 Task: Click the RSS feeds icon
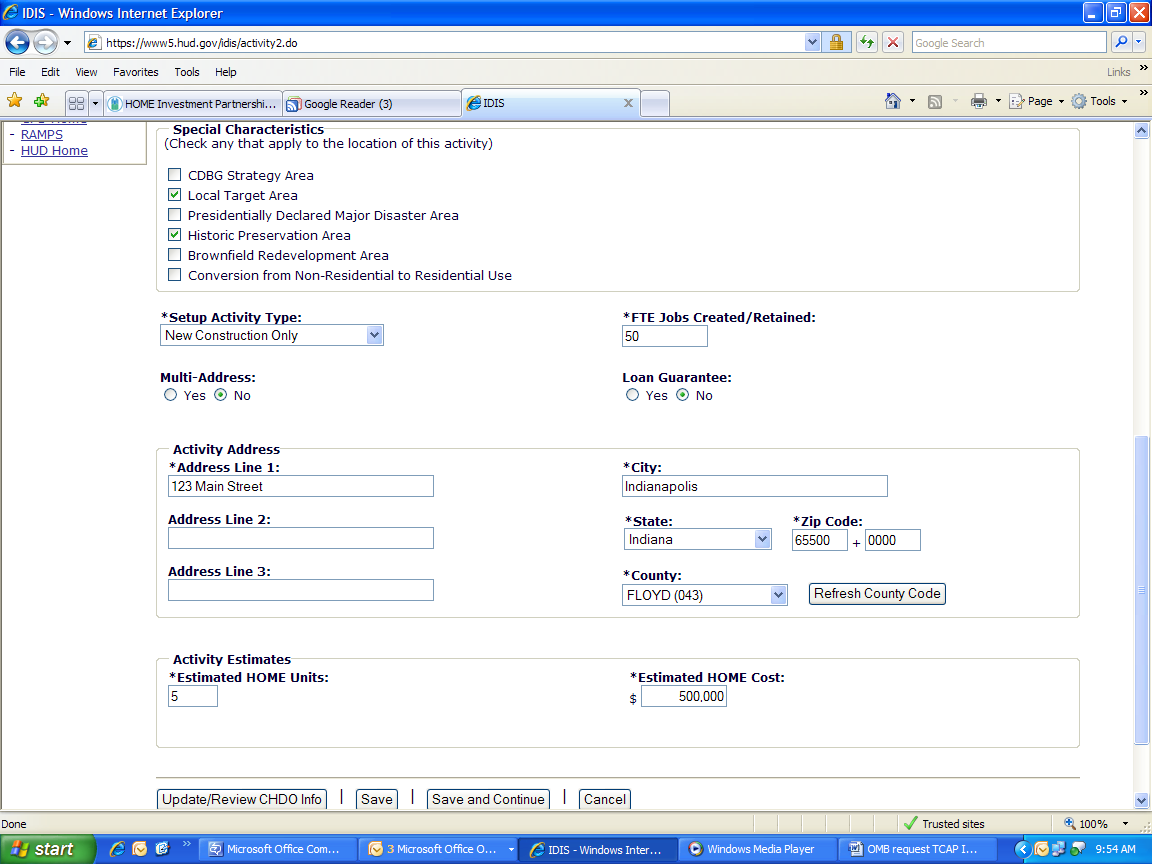tap(935, 101)
